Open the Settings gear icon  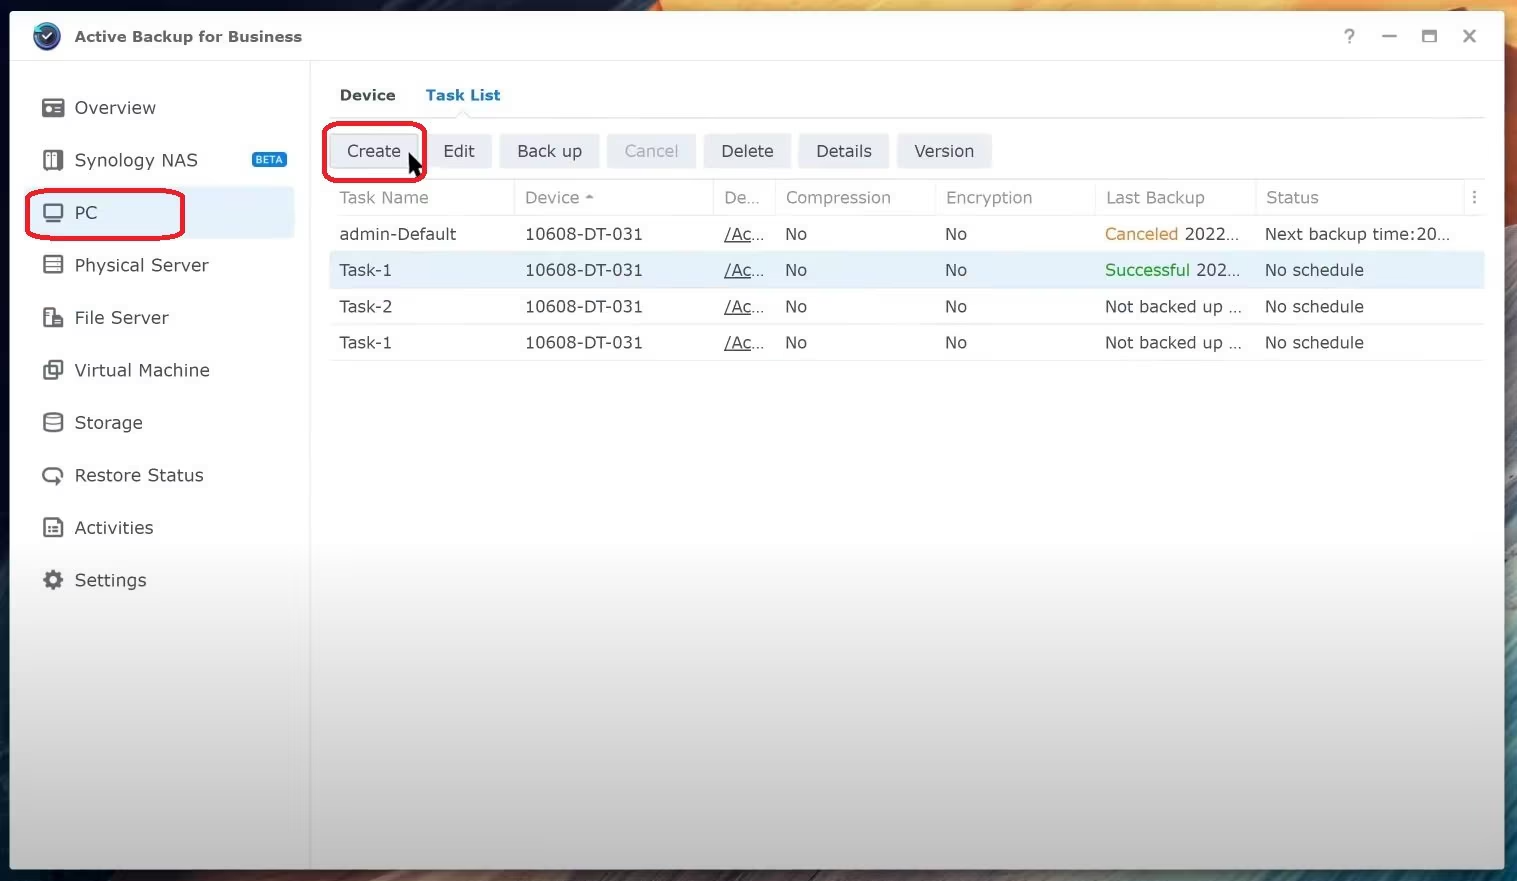53,580
